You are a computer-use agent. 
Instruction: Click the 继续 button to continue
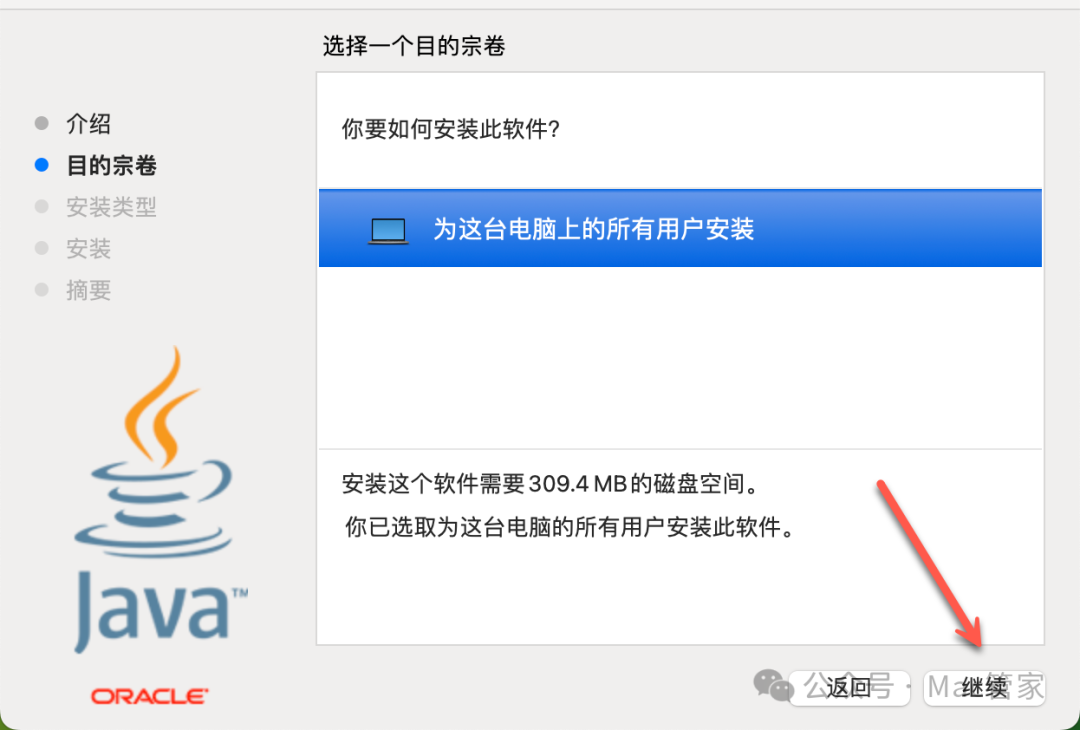984,687
